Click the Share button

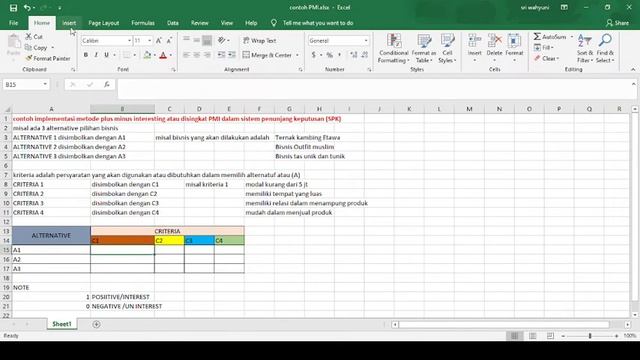point(618,23)
